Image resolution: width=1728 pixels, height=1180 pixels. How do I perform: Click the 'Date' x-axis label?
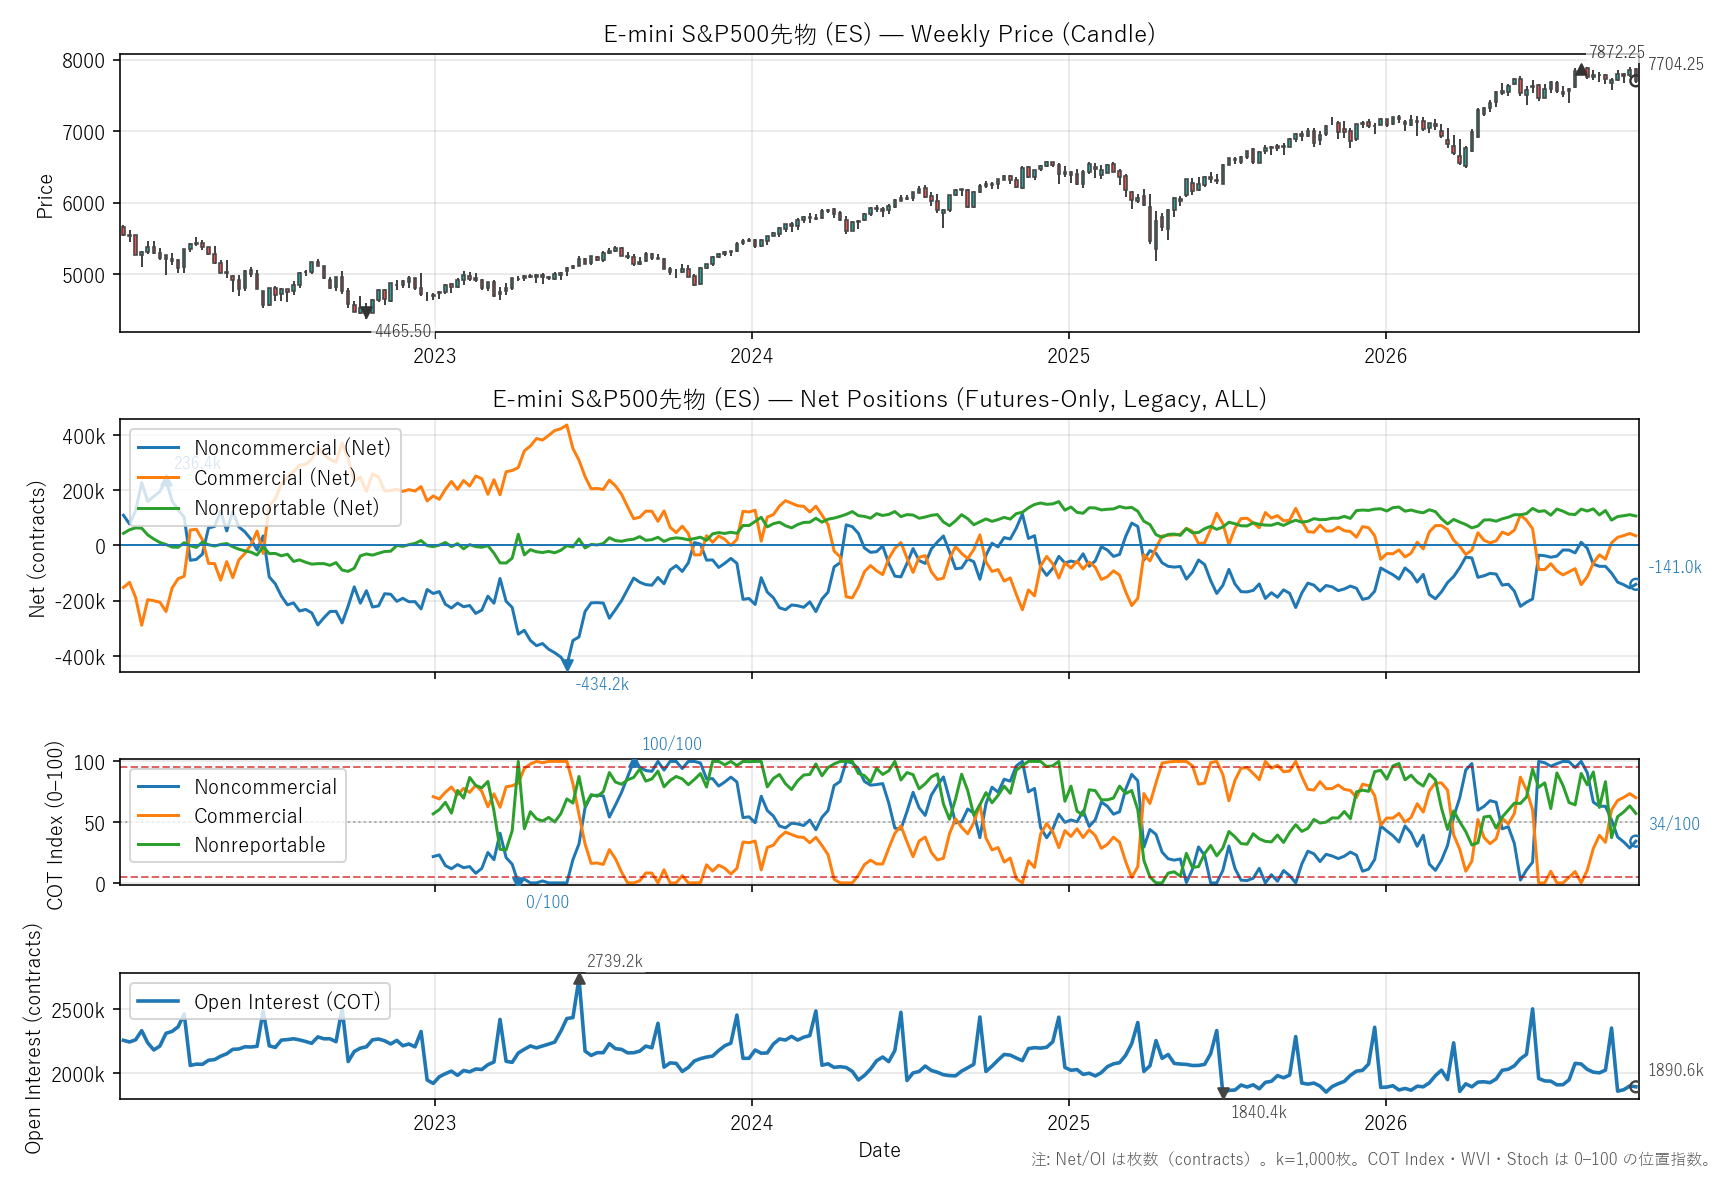pyautogui.click(x=879, y=1150)
